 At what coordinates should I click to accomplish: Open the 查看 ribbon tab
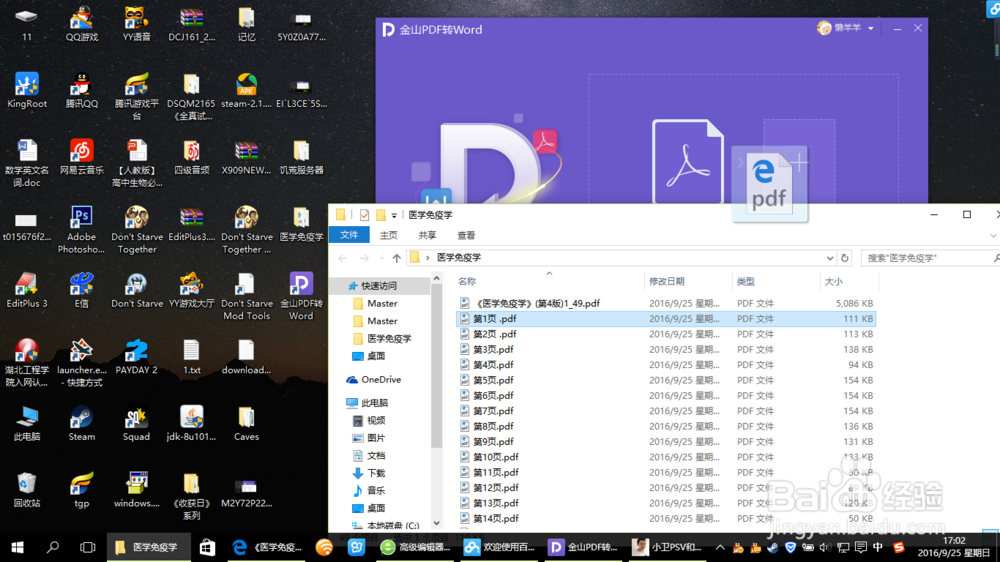(466, 235)
